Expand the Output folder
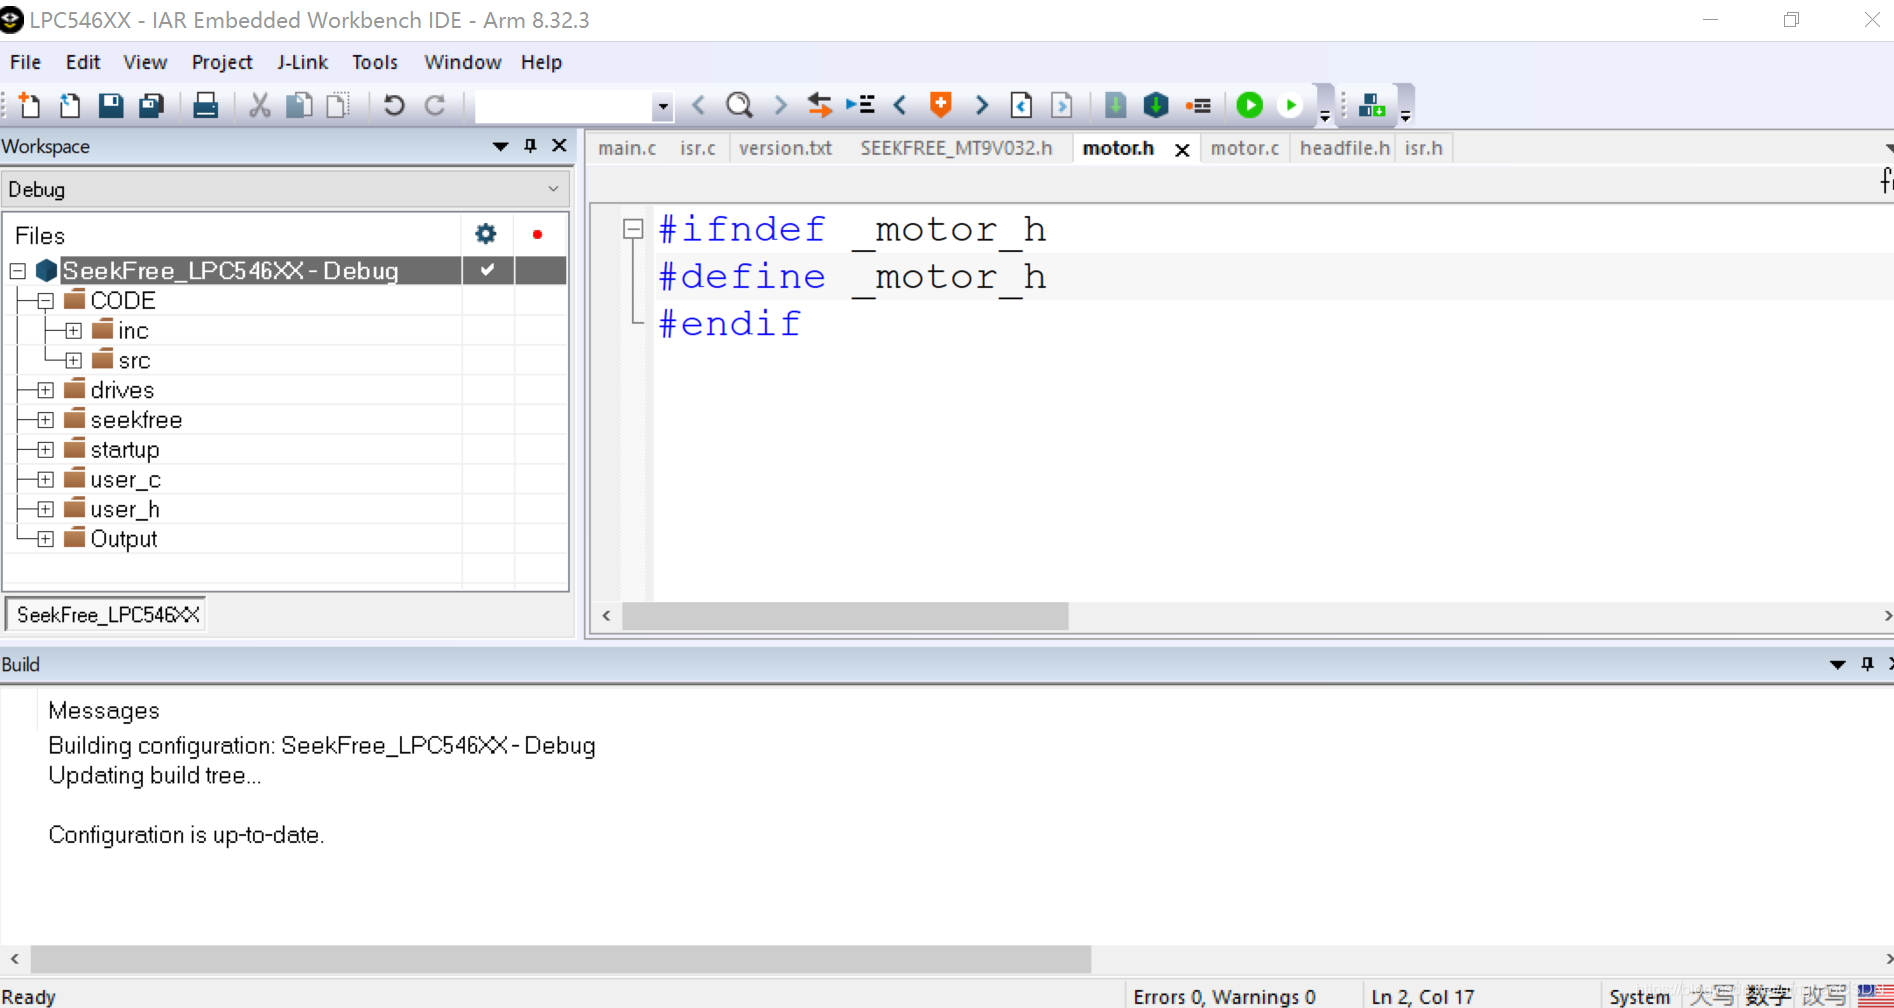The image size is (1894, 1008). click(45, 539)
